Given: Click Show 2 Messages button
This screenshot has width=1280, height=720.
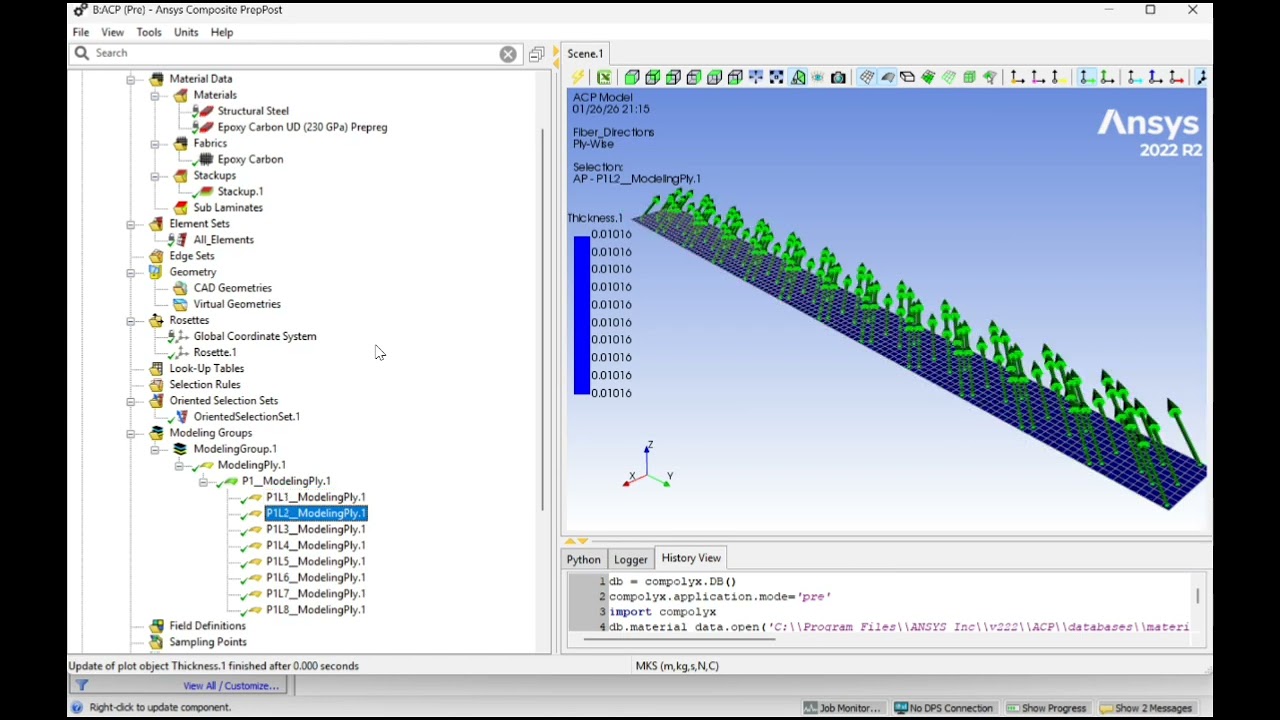Looking at the screenshot, I should click(1146, 707).
